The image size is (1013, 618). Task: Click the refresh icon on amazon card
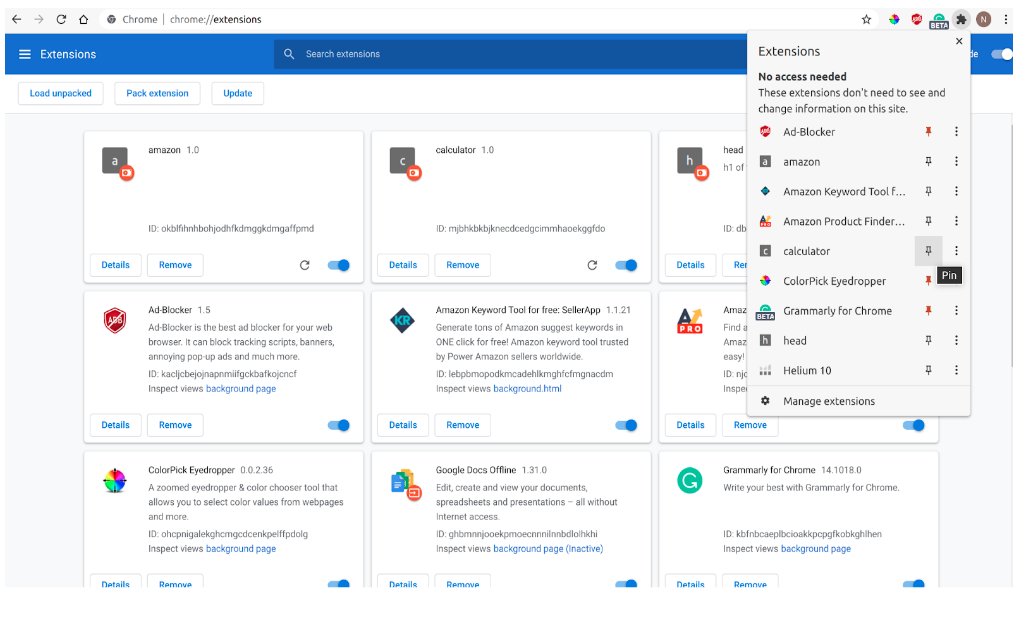pyautogui.click(x=304, y=265)
